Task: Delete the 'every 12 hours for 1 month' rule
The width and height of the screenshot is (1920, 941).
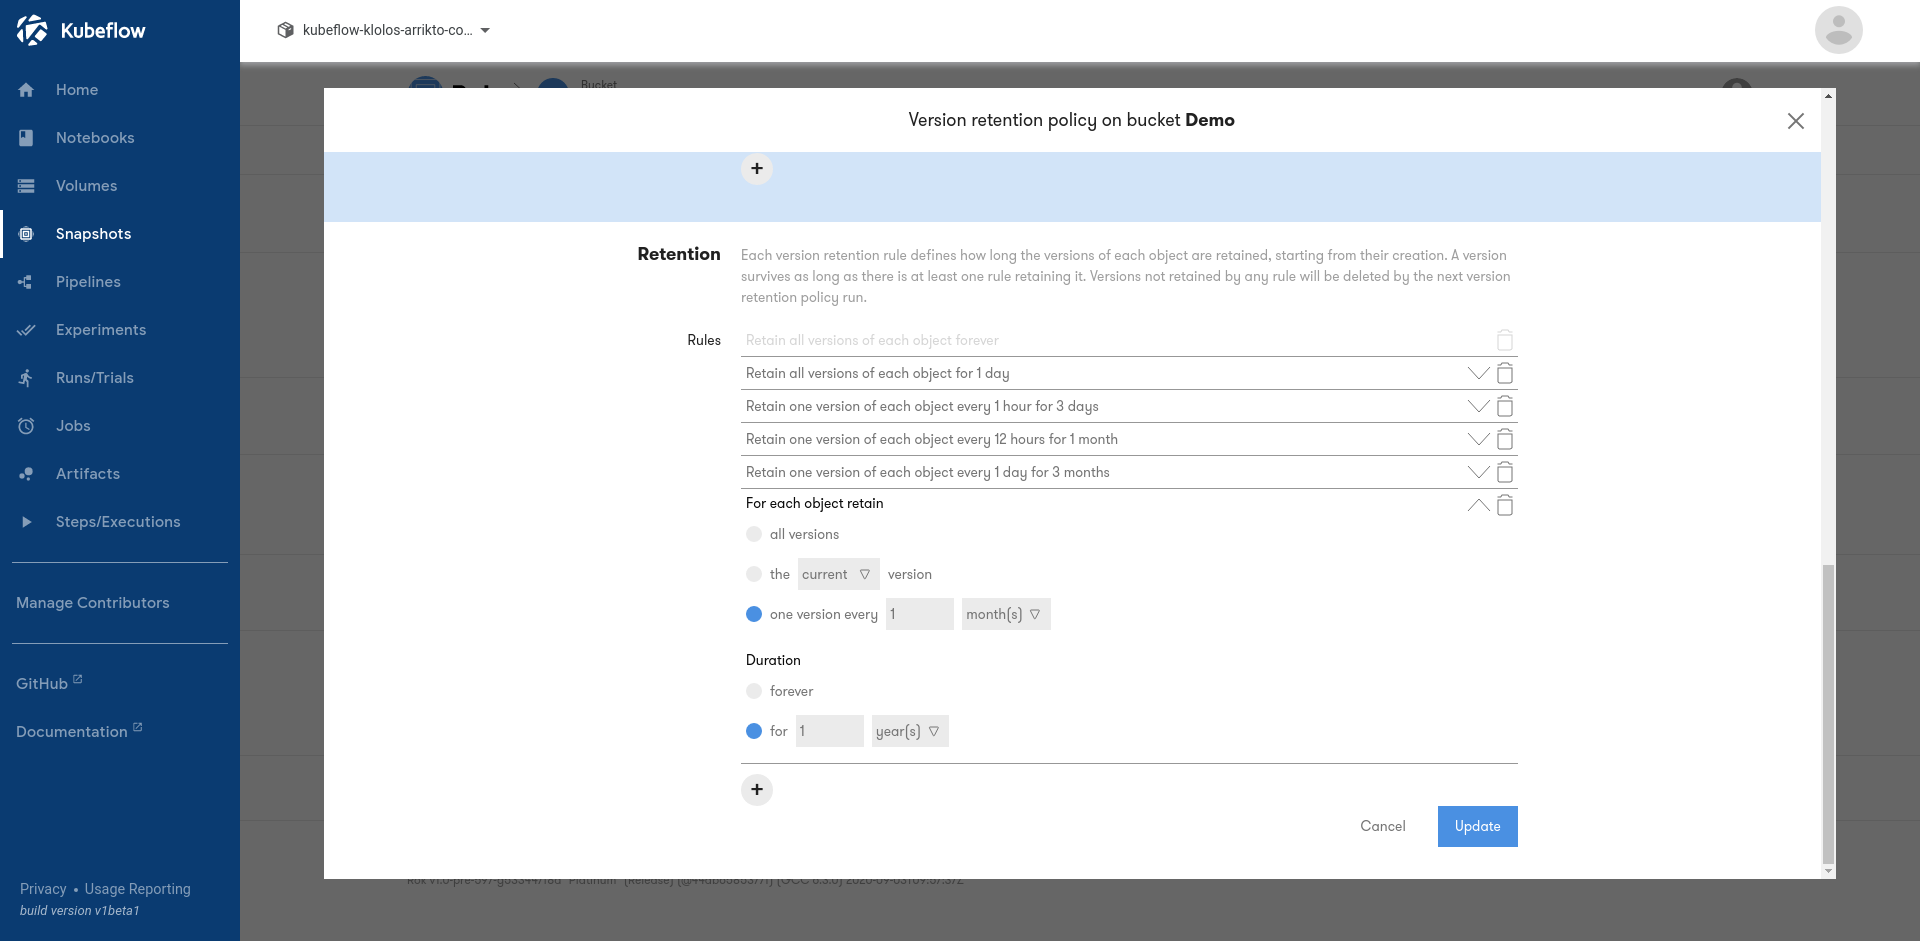Action: (x=1505, y=439)
